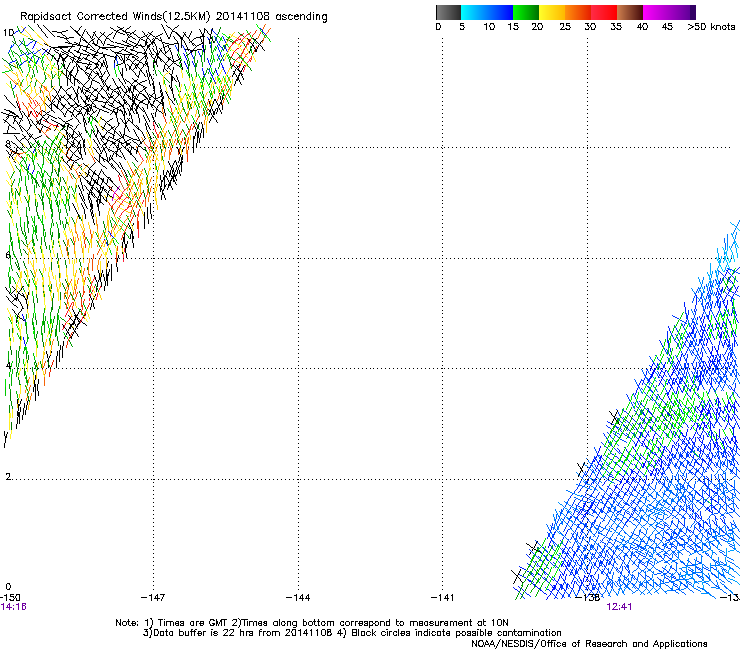Screen dimensions: 740x650
Task: Click the longitude label '-150'
Action: 10,598
